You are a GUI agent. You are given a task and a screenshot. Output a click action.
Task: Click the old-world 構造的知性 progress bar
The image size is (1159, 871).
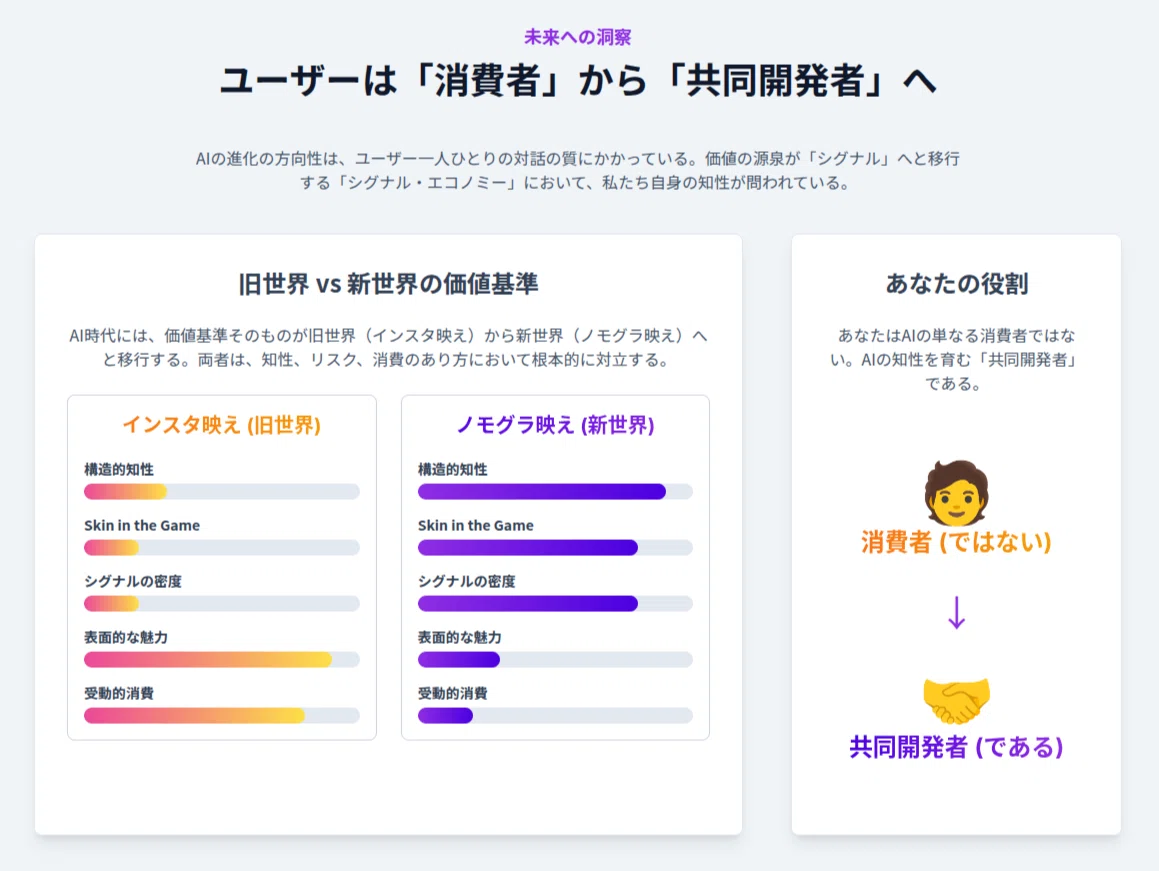pos(222,492)
